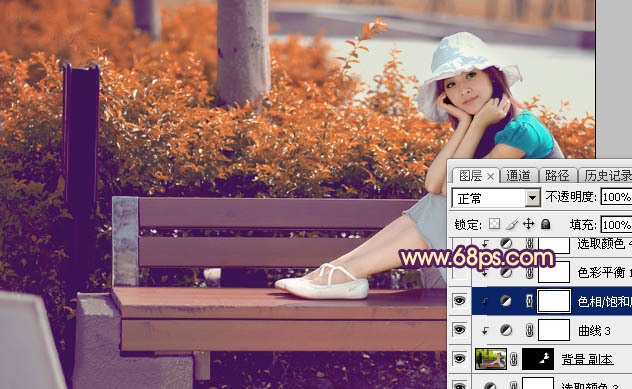Screen dimensions: 632x389
Task: Toggle visibility of the 背景 副本 layer
Action: click(x=459, y=358)
